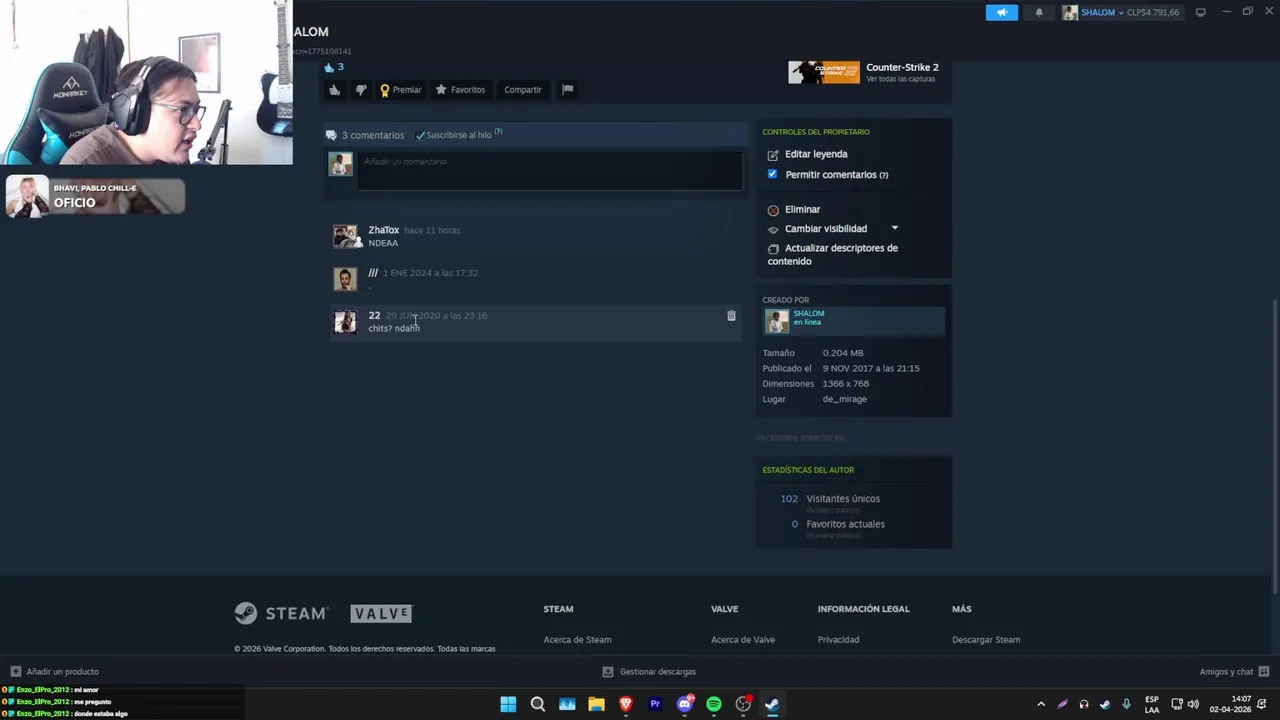Toggle Suscribirse al hilo checkbox
1280x720 pixels.
(x=420, y=135)
